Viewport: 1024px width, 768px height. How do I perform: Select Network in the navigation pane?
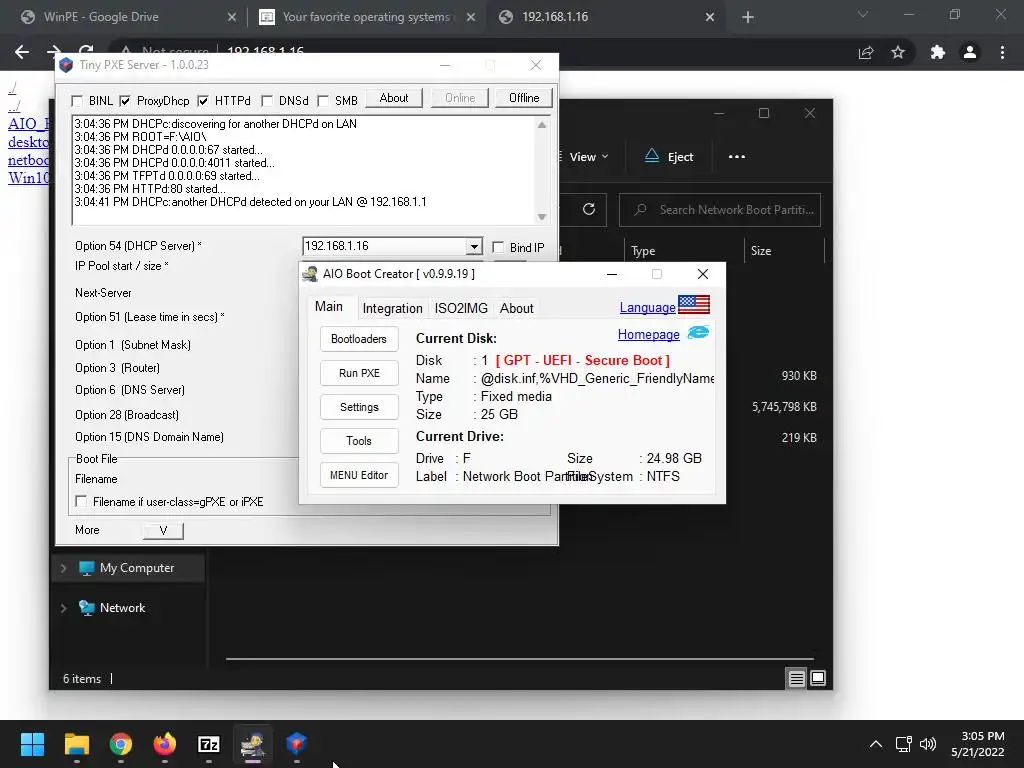pyautogui.click(x=122, y=608)
